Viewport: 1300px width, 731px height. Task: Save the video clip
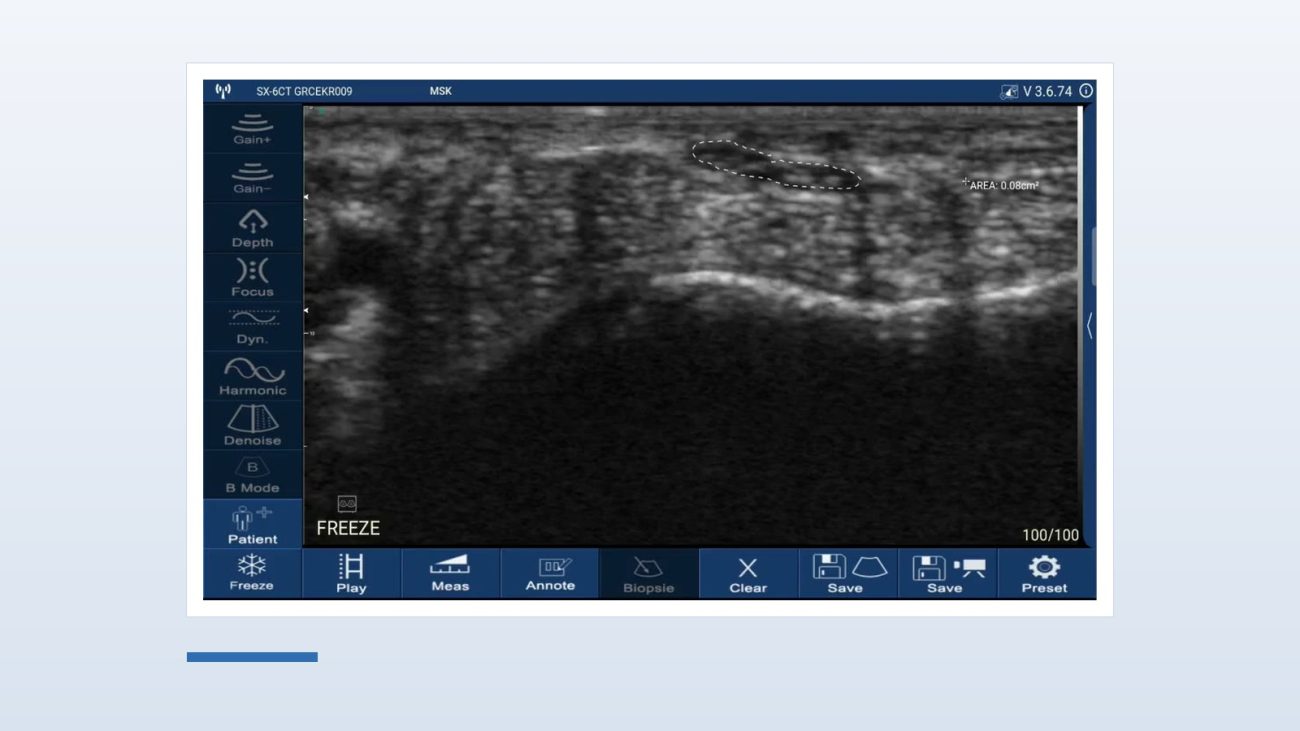[x=947, y=574]
